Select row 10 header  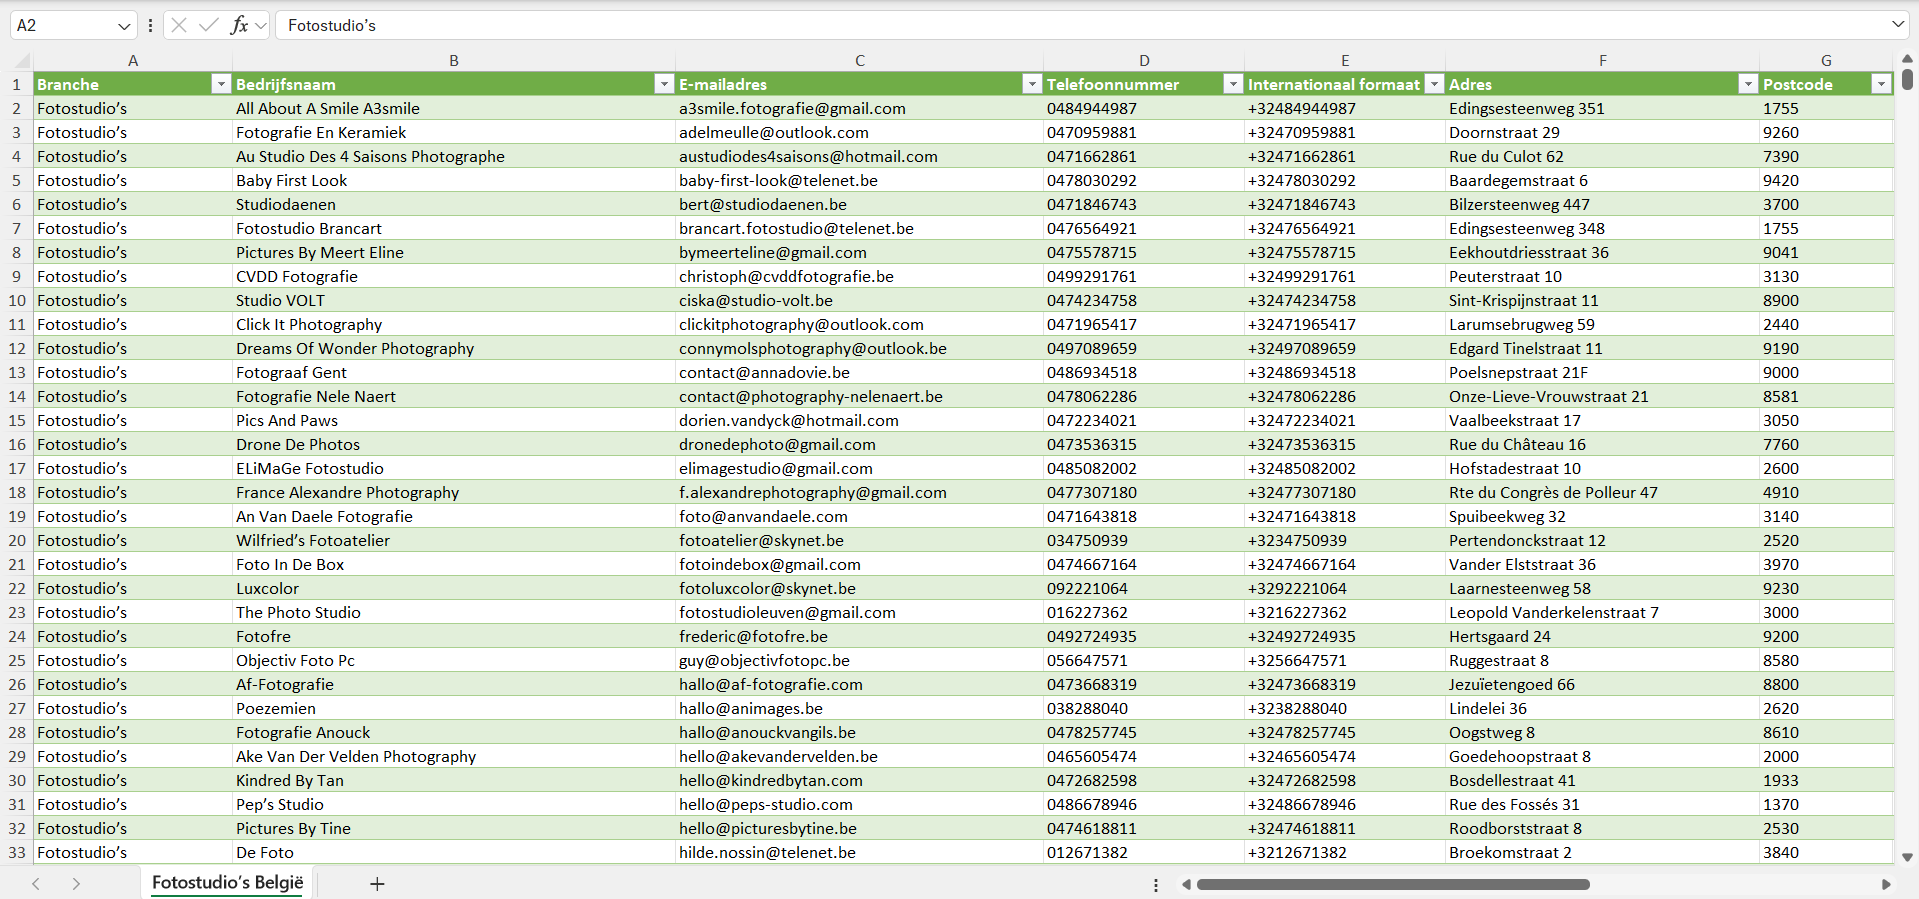point(17,300)
